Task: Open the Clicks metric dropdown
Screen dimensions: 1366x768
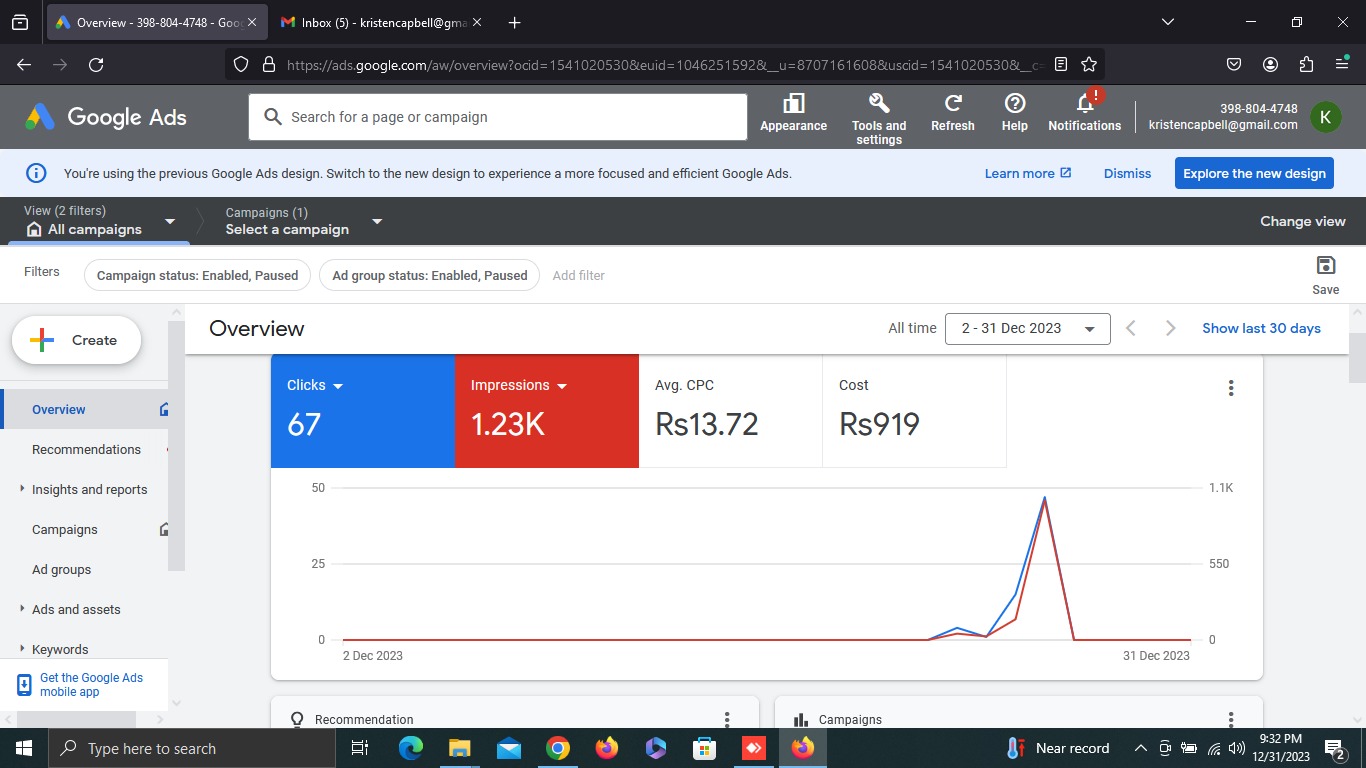Action: pyautogui.click(x=338, y=386)
